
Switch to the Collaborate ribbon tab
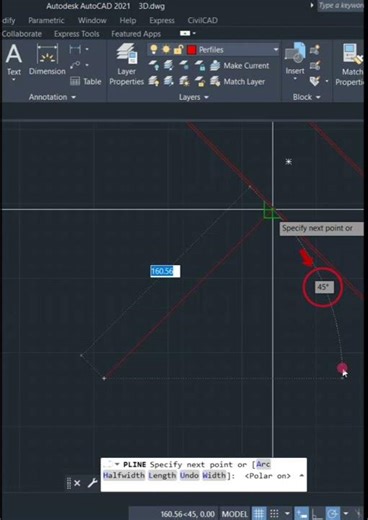point(22,34)
